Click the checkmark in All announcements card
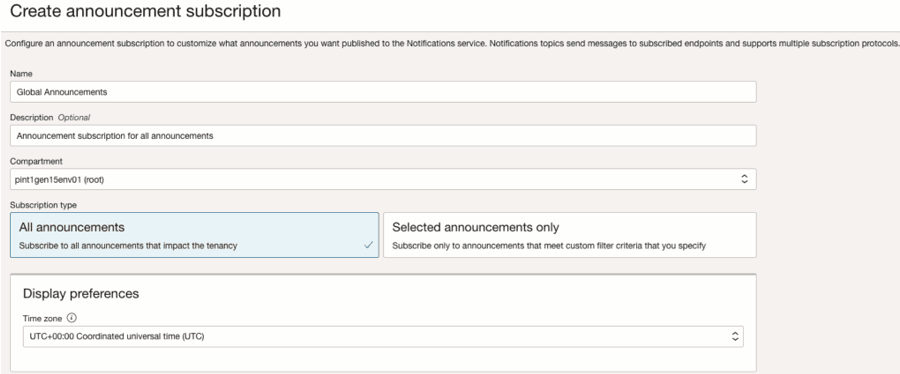The image size is (900, 374). [368, 245]
